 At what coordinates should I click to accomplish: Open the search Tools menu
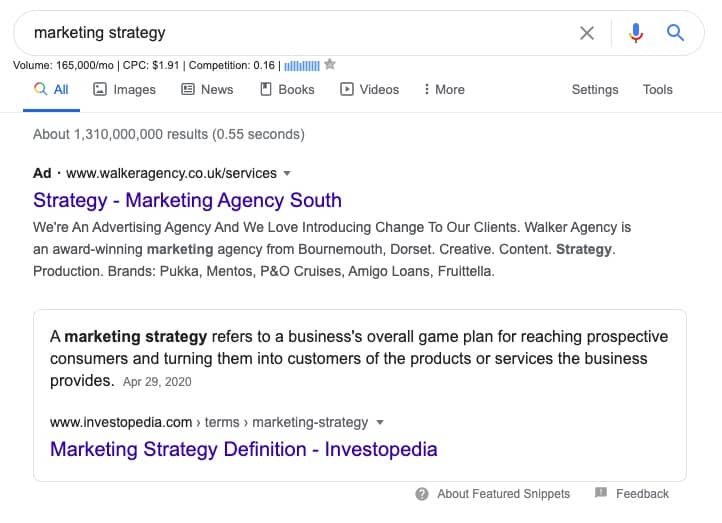pos(658,89)
